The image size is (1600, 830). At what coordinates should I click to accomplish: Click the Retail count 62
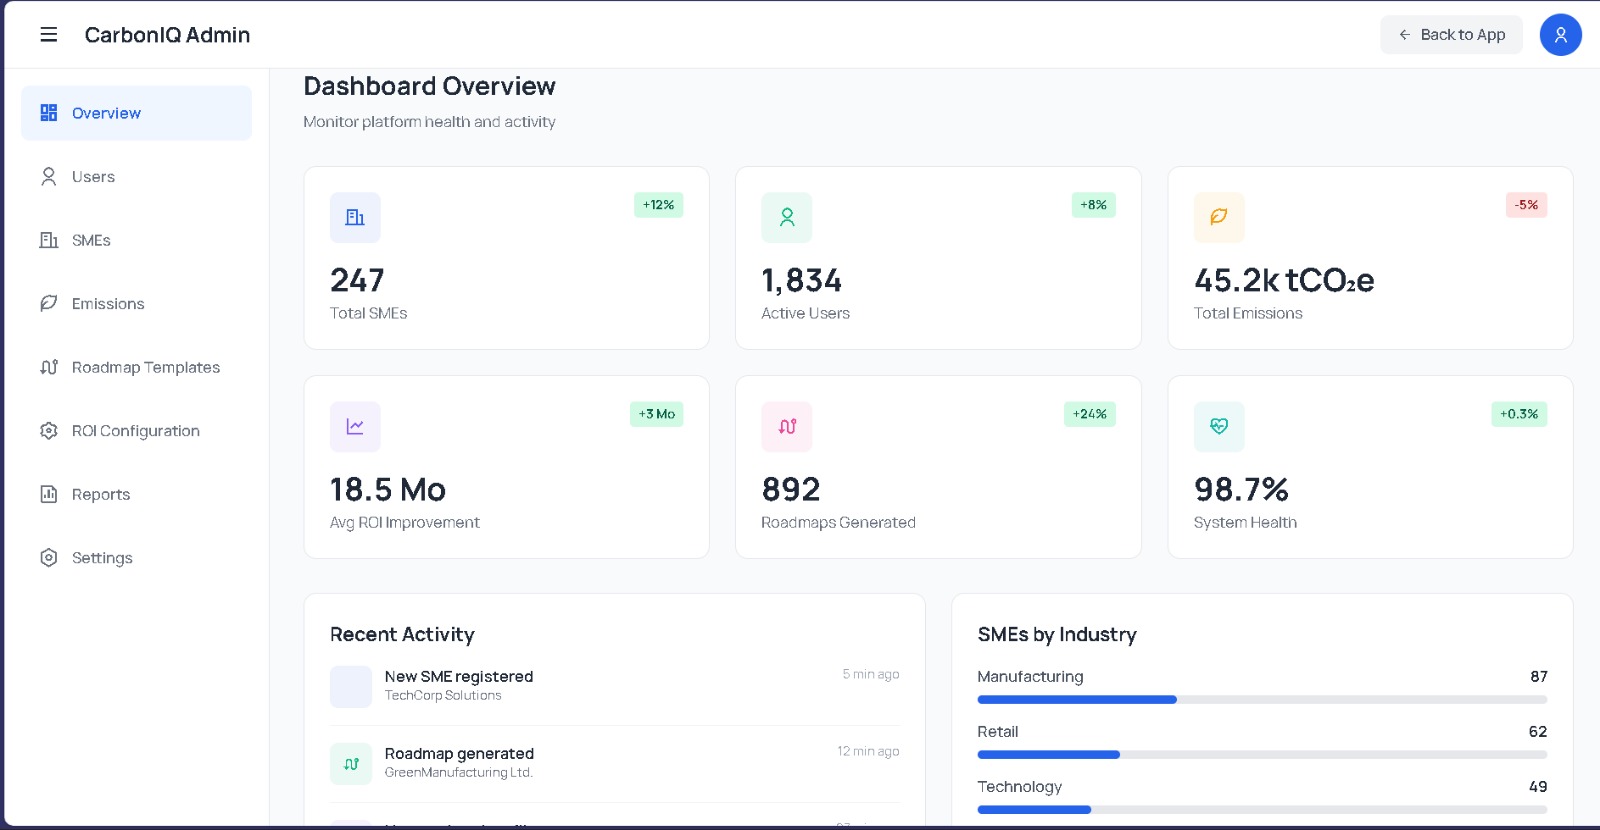[1538, 732]
